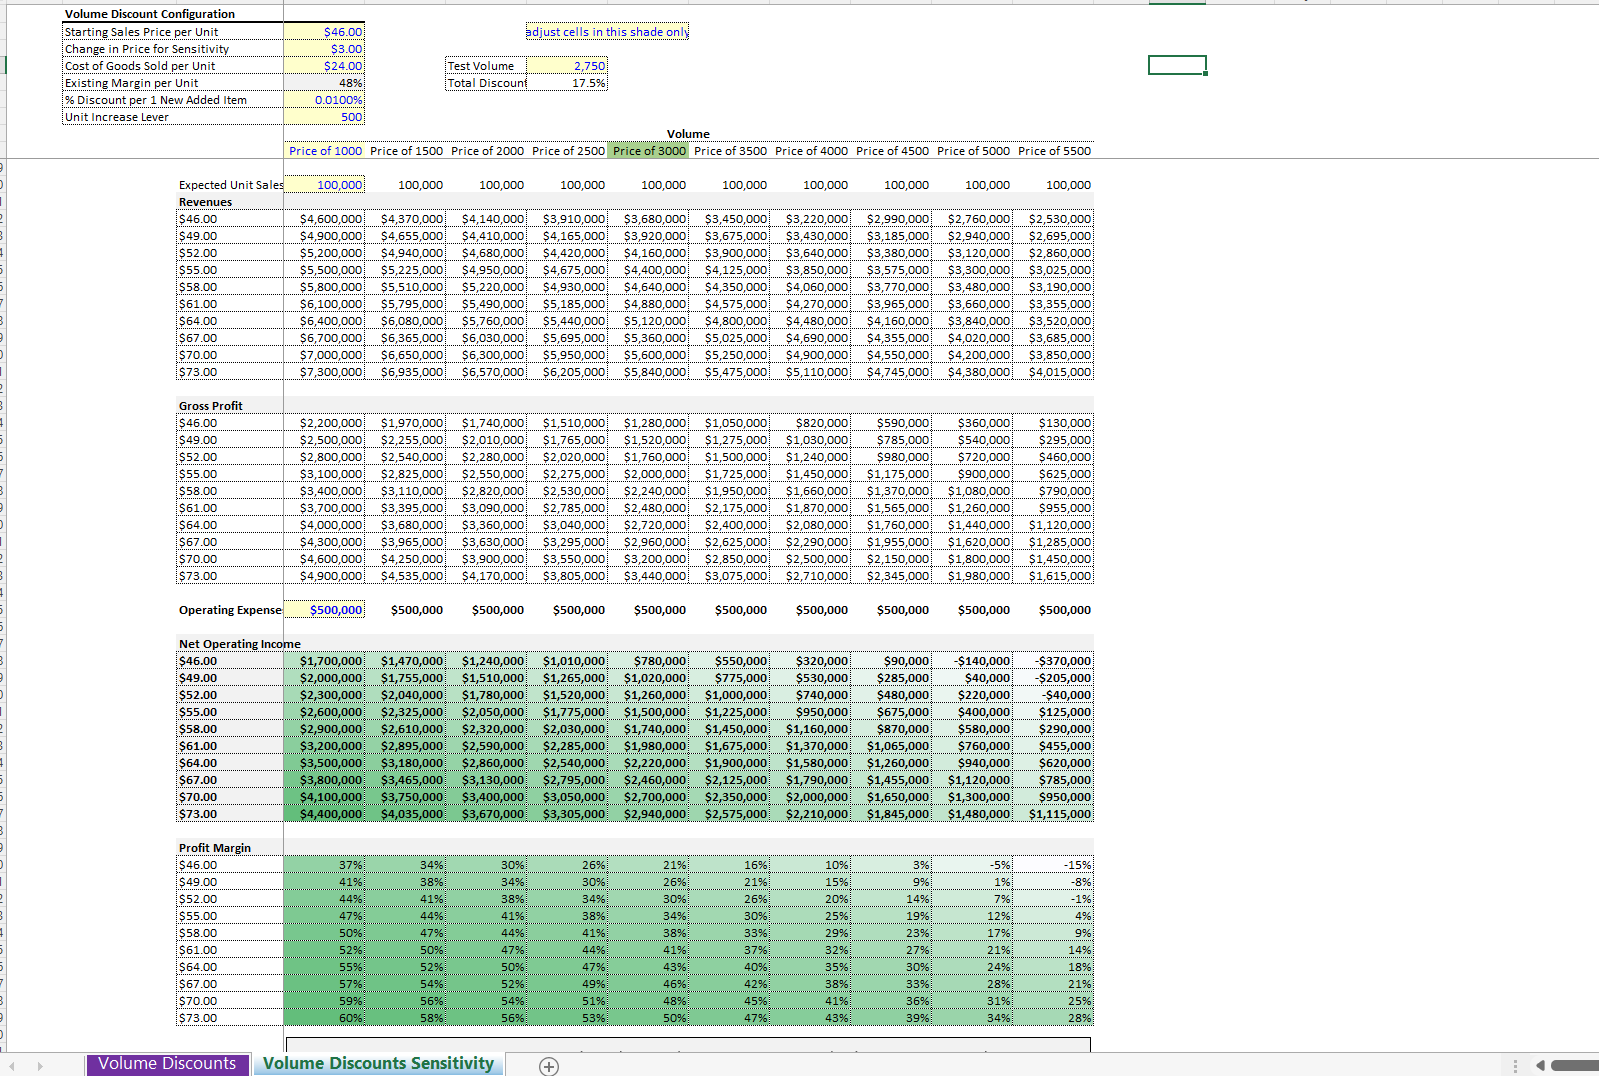Select the Starting Sales Price $46.00 cell
This screenshot has height=1076, width=1599.
click(x=324, y=32)
